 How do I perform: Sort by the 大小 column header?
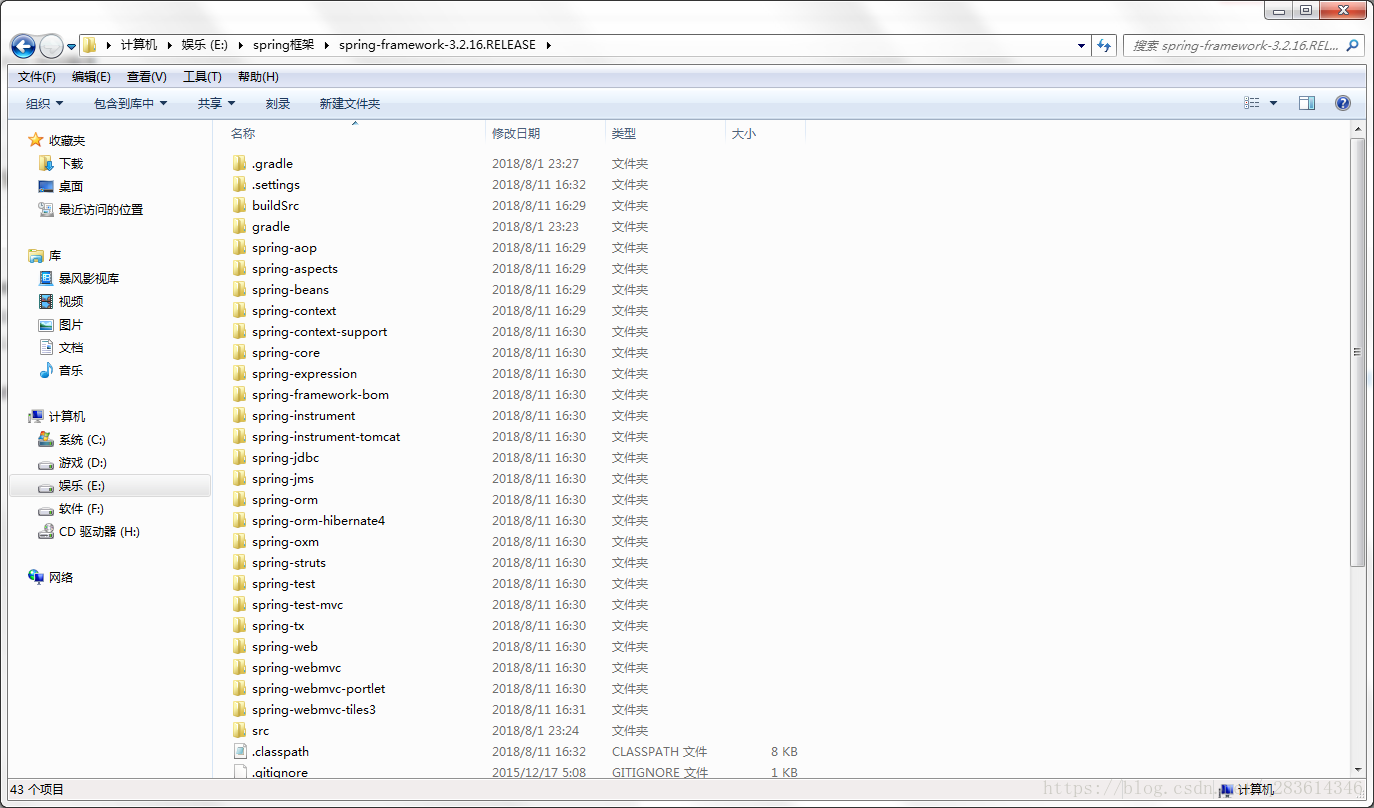tap(765, 133)
